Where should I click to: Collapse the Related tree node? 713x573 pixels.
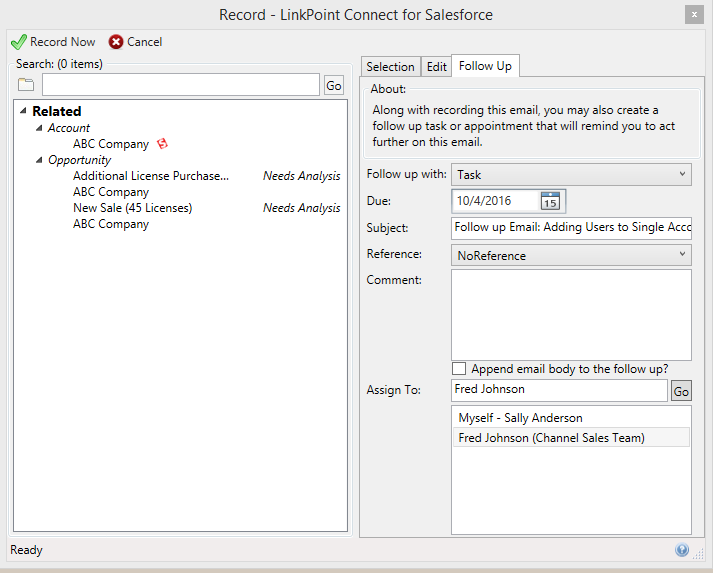coord(23,111)
